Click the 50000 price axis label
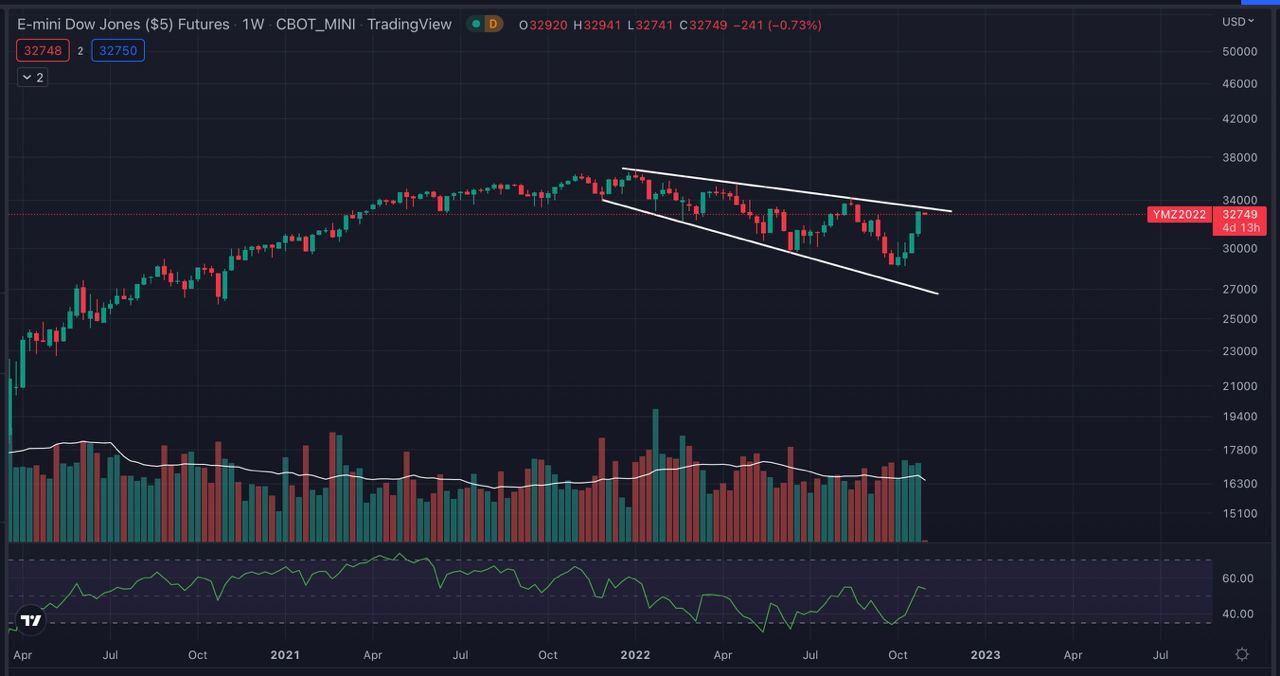The image size is (1280, 676). tap(1239, 51)
